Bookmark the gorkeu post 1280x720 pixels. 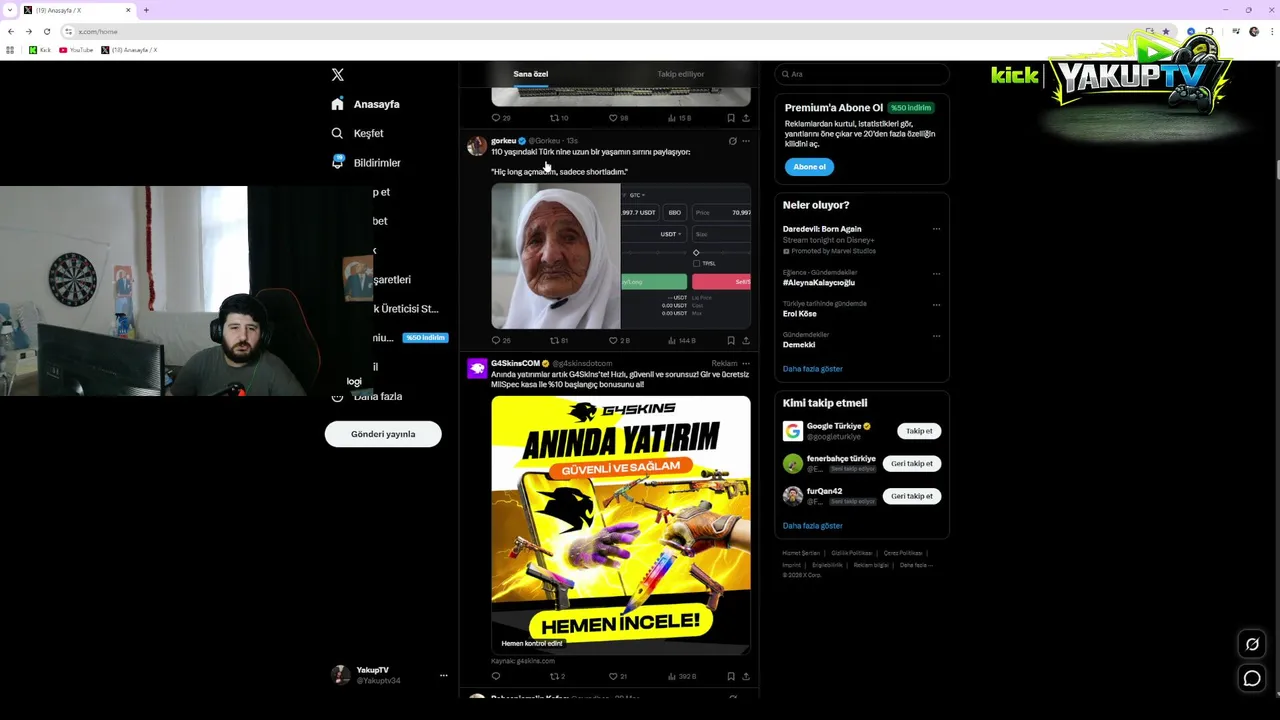[x=731, y=340]
